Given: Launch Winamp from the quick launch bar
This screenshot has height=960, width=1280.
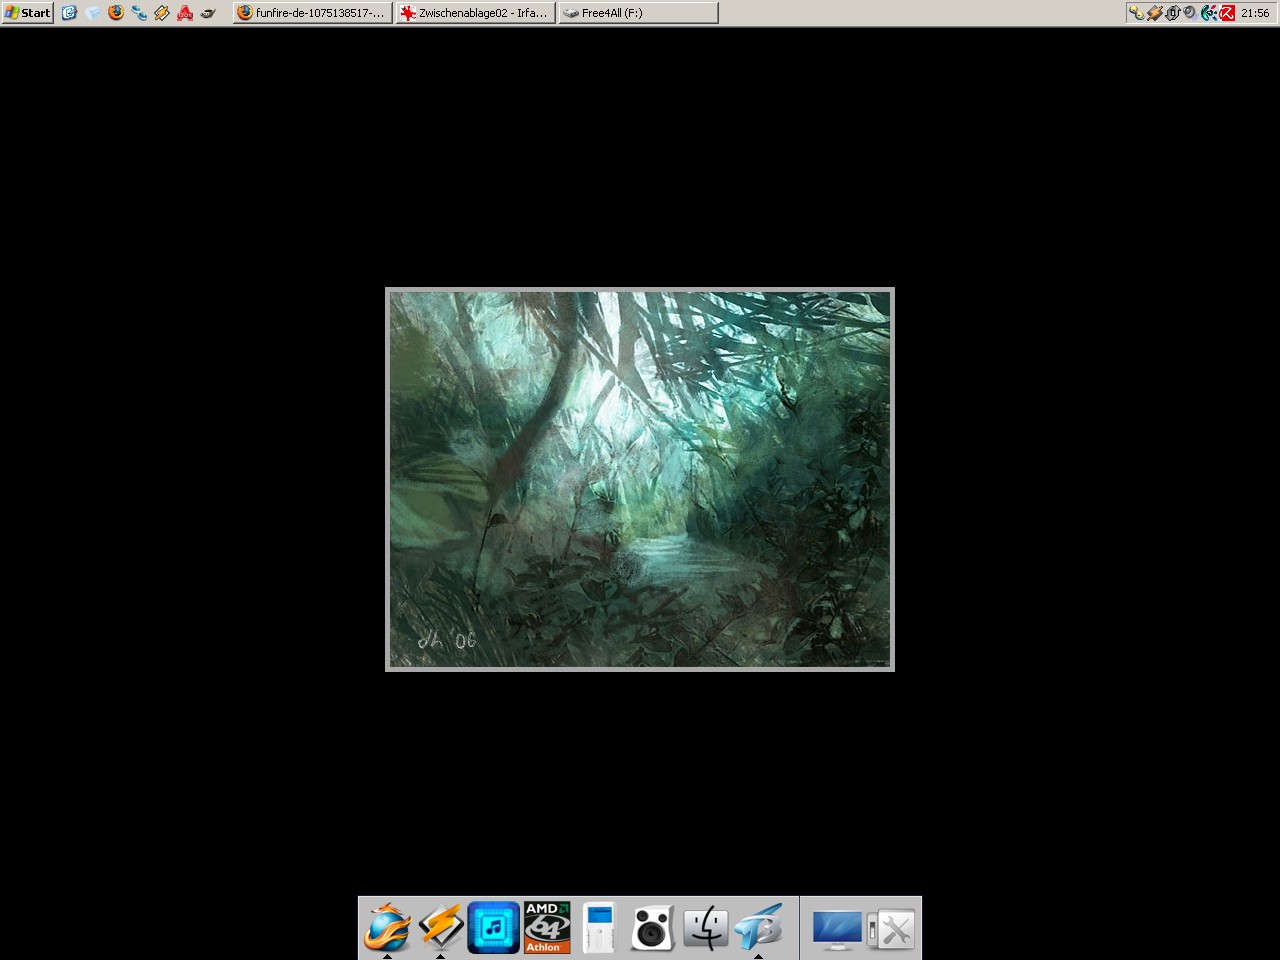Looking at the screenshot, I should click(x=162, y=13).
